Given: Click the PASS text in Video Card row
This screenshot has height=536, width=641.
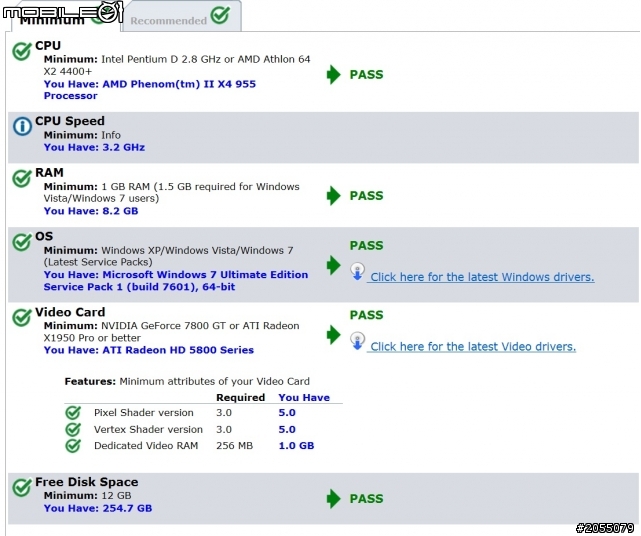Looking at the screenshot, I should coord(366,315).
